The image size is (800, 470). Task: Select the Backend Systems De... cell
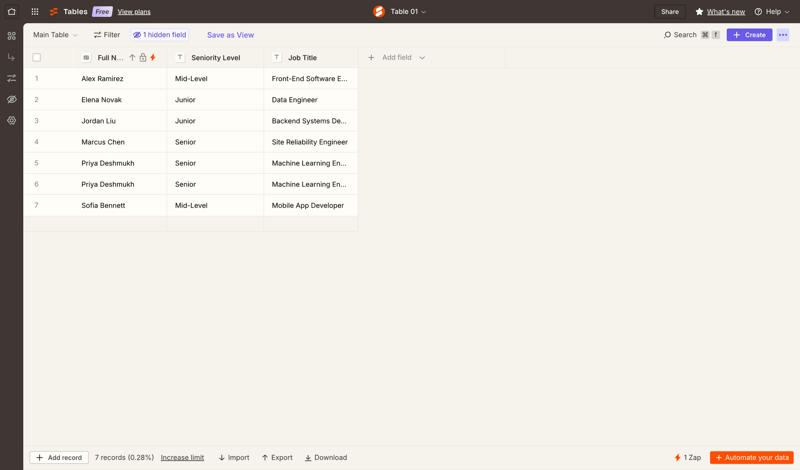pos(311,121)
